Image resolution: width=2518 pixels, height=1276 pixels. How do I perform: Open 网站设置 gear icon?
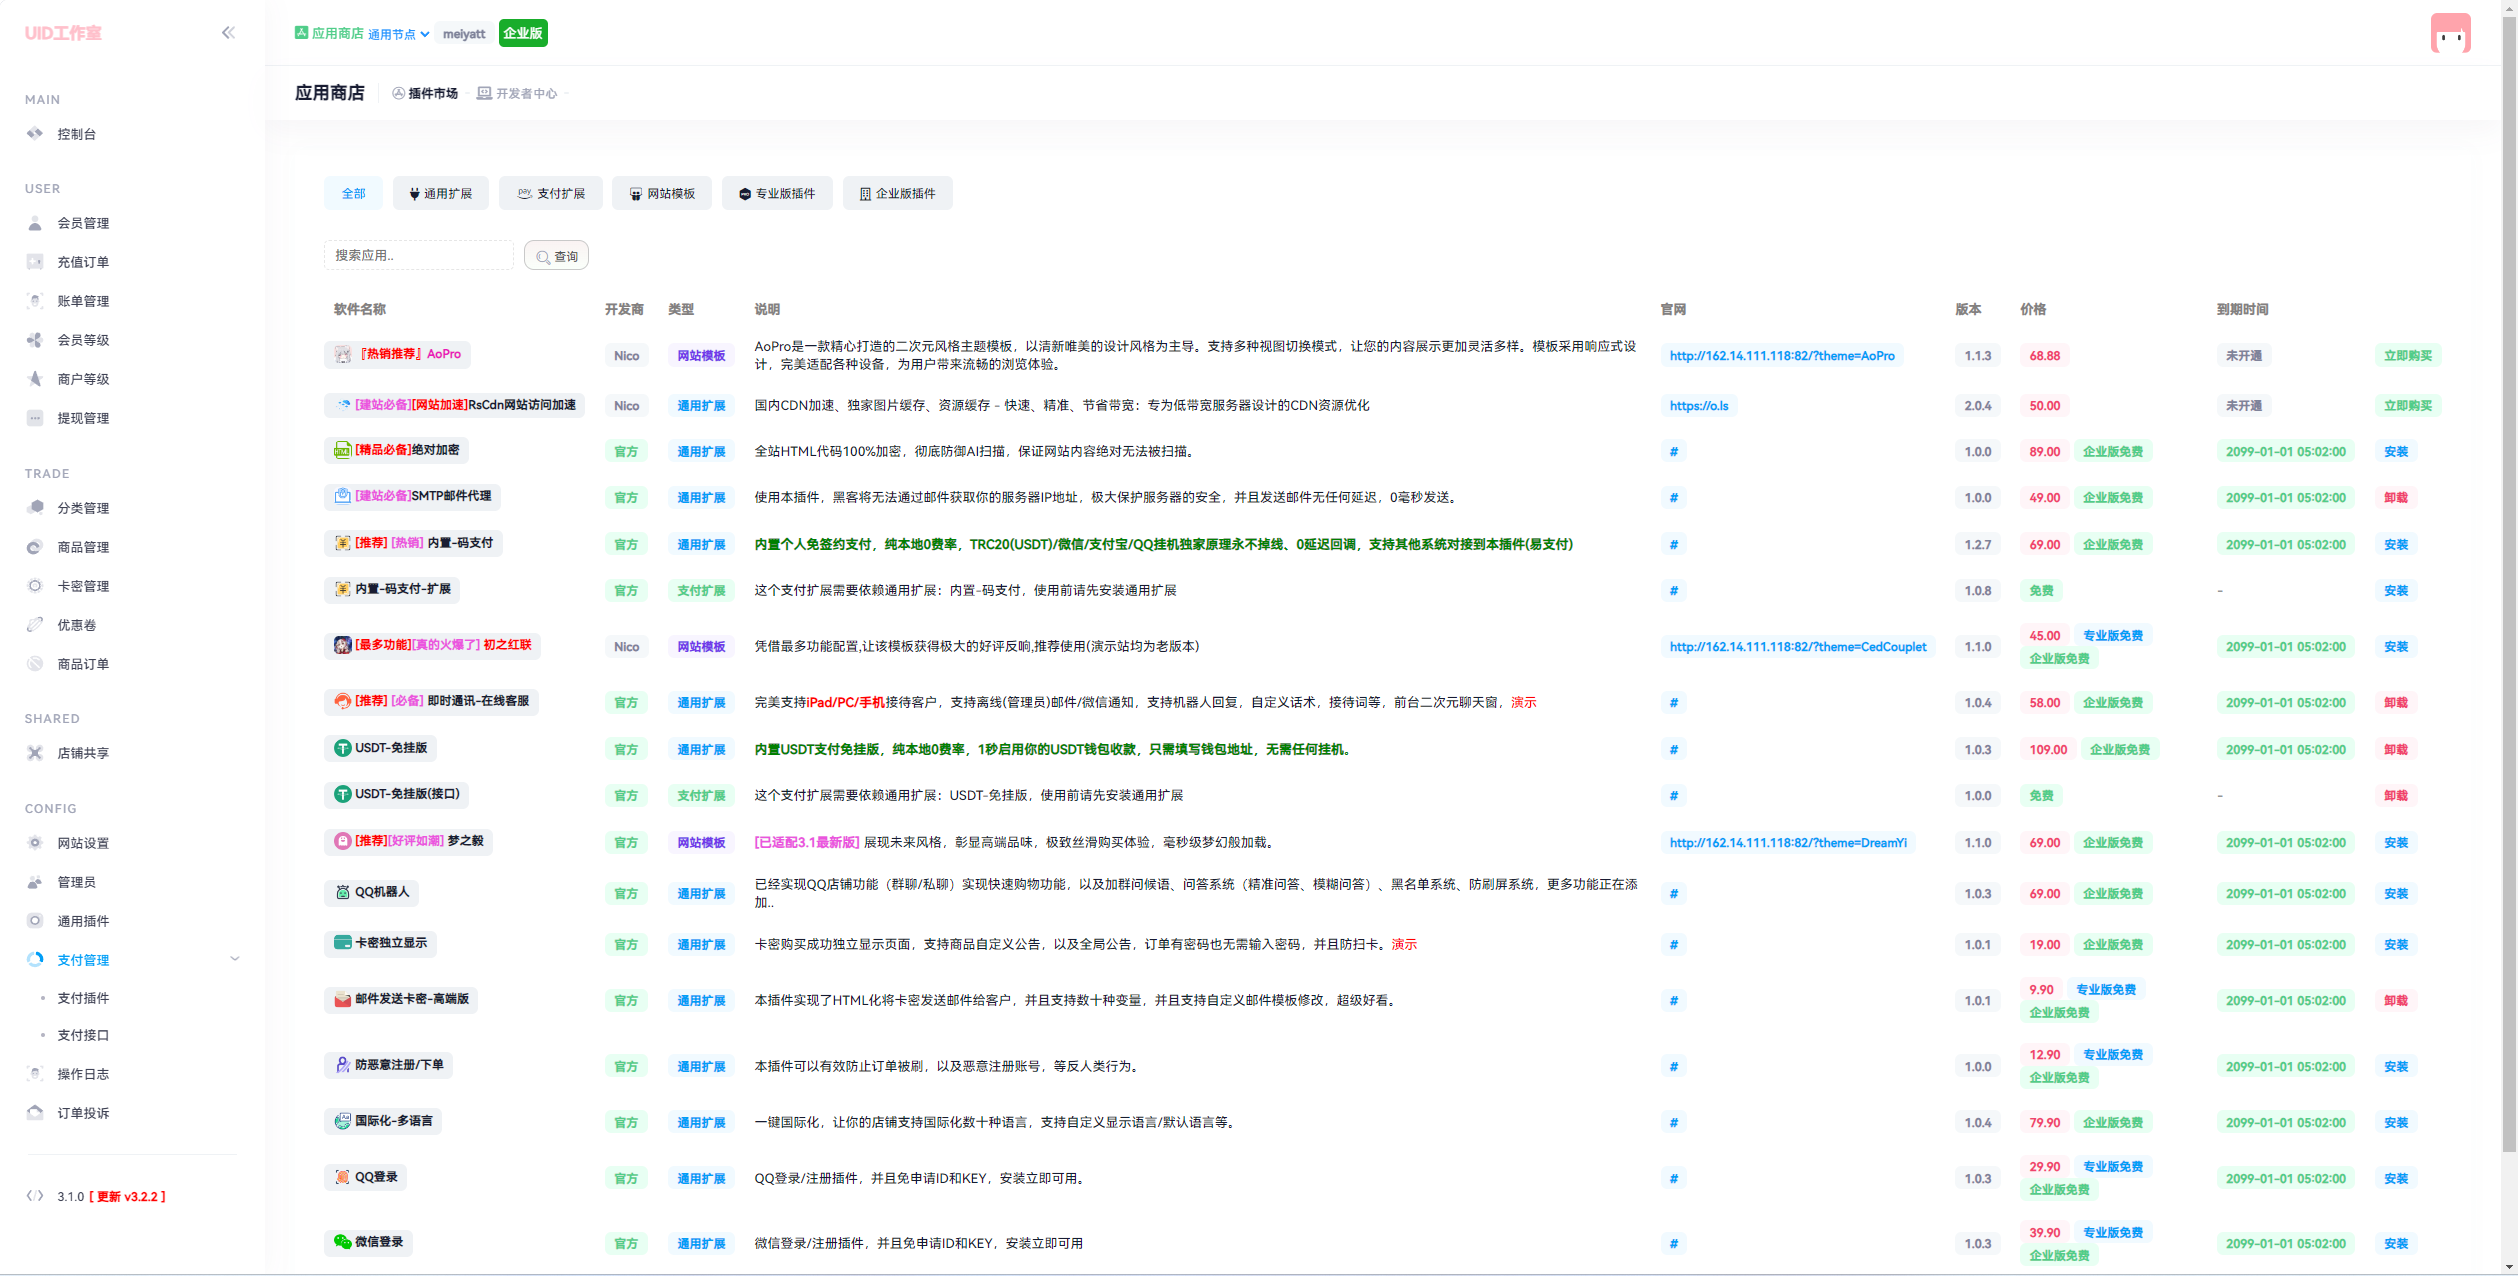tap(35, 843)
